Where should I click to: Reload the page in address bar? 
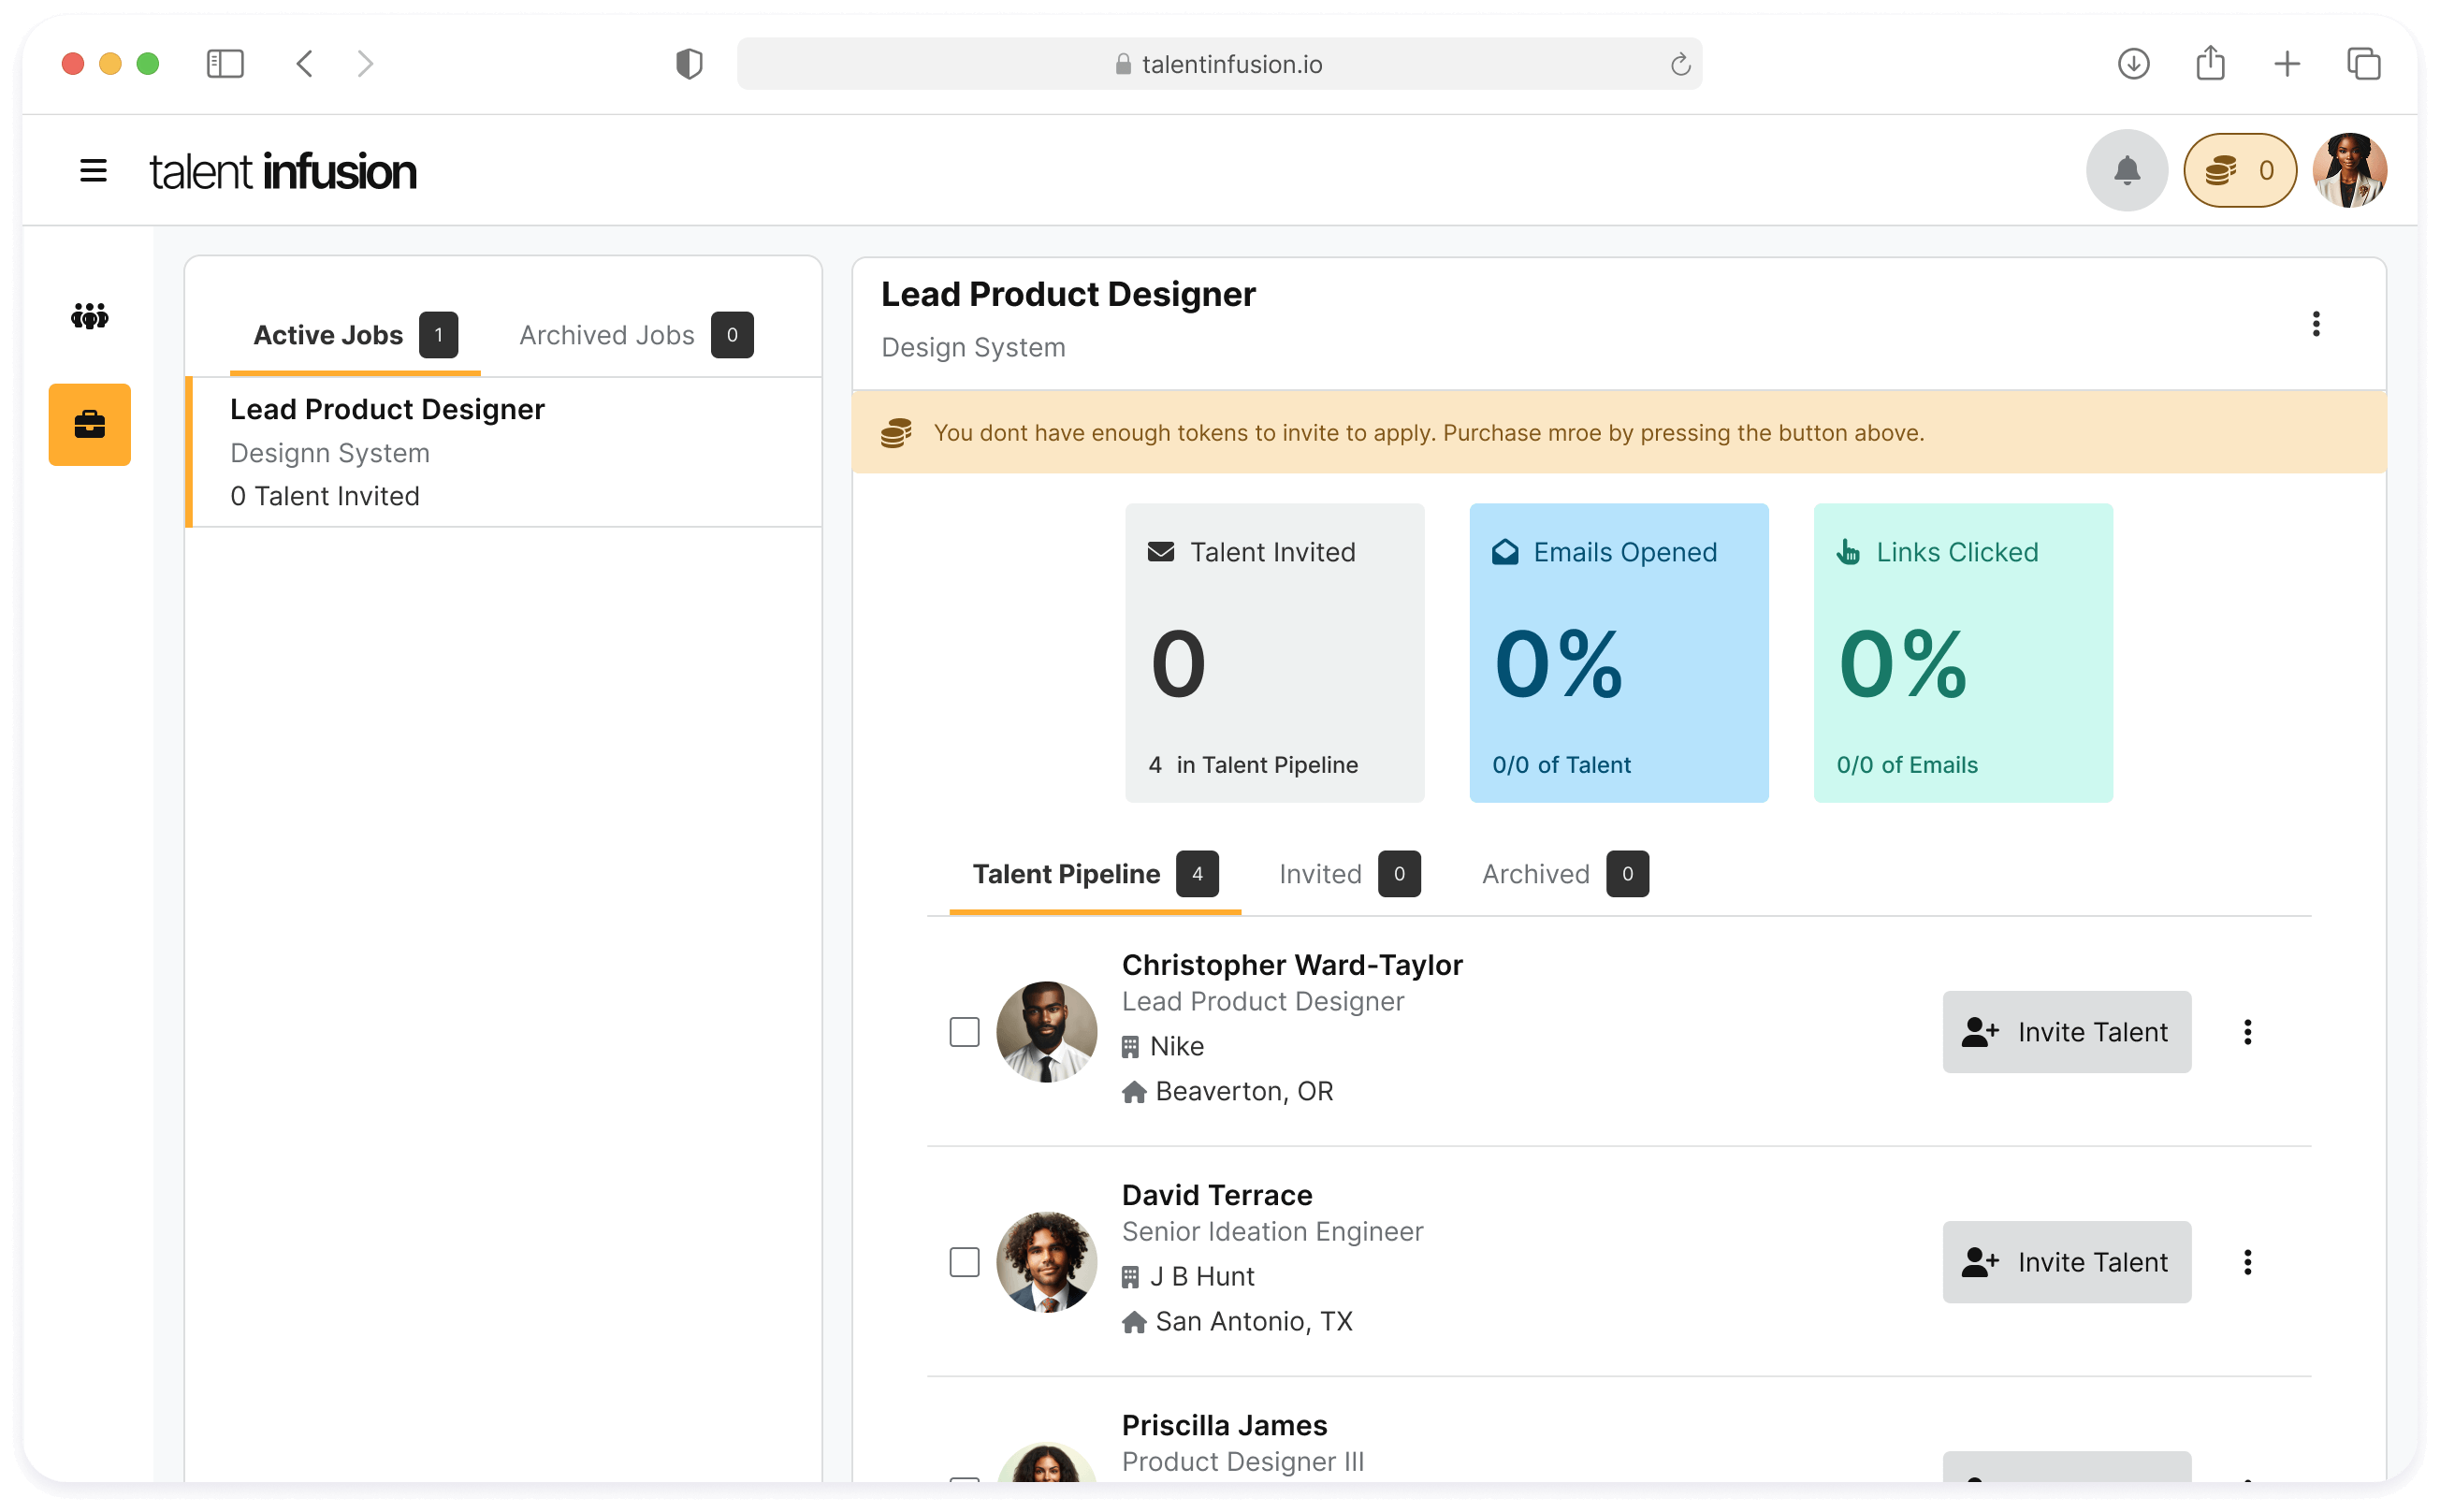coord(1680,65)
